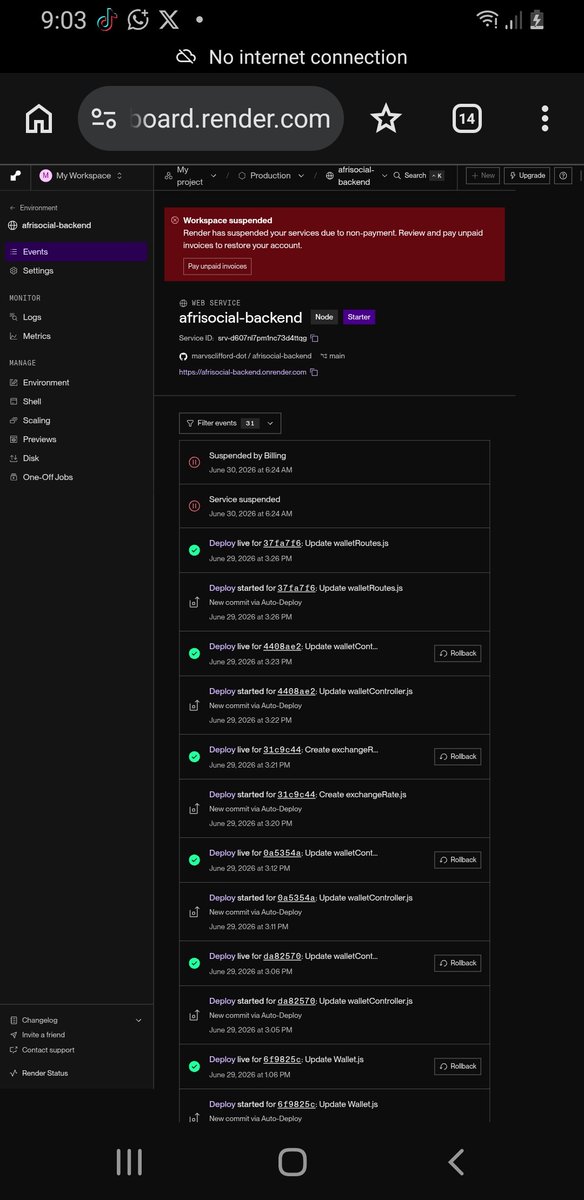The height and width of the screenshot is (1200, 584).
Task: Tap the Android home button
Action: (292, 1161)
